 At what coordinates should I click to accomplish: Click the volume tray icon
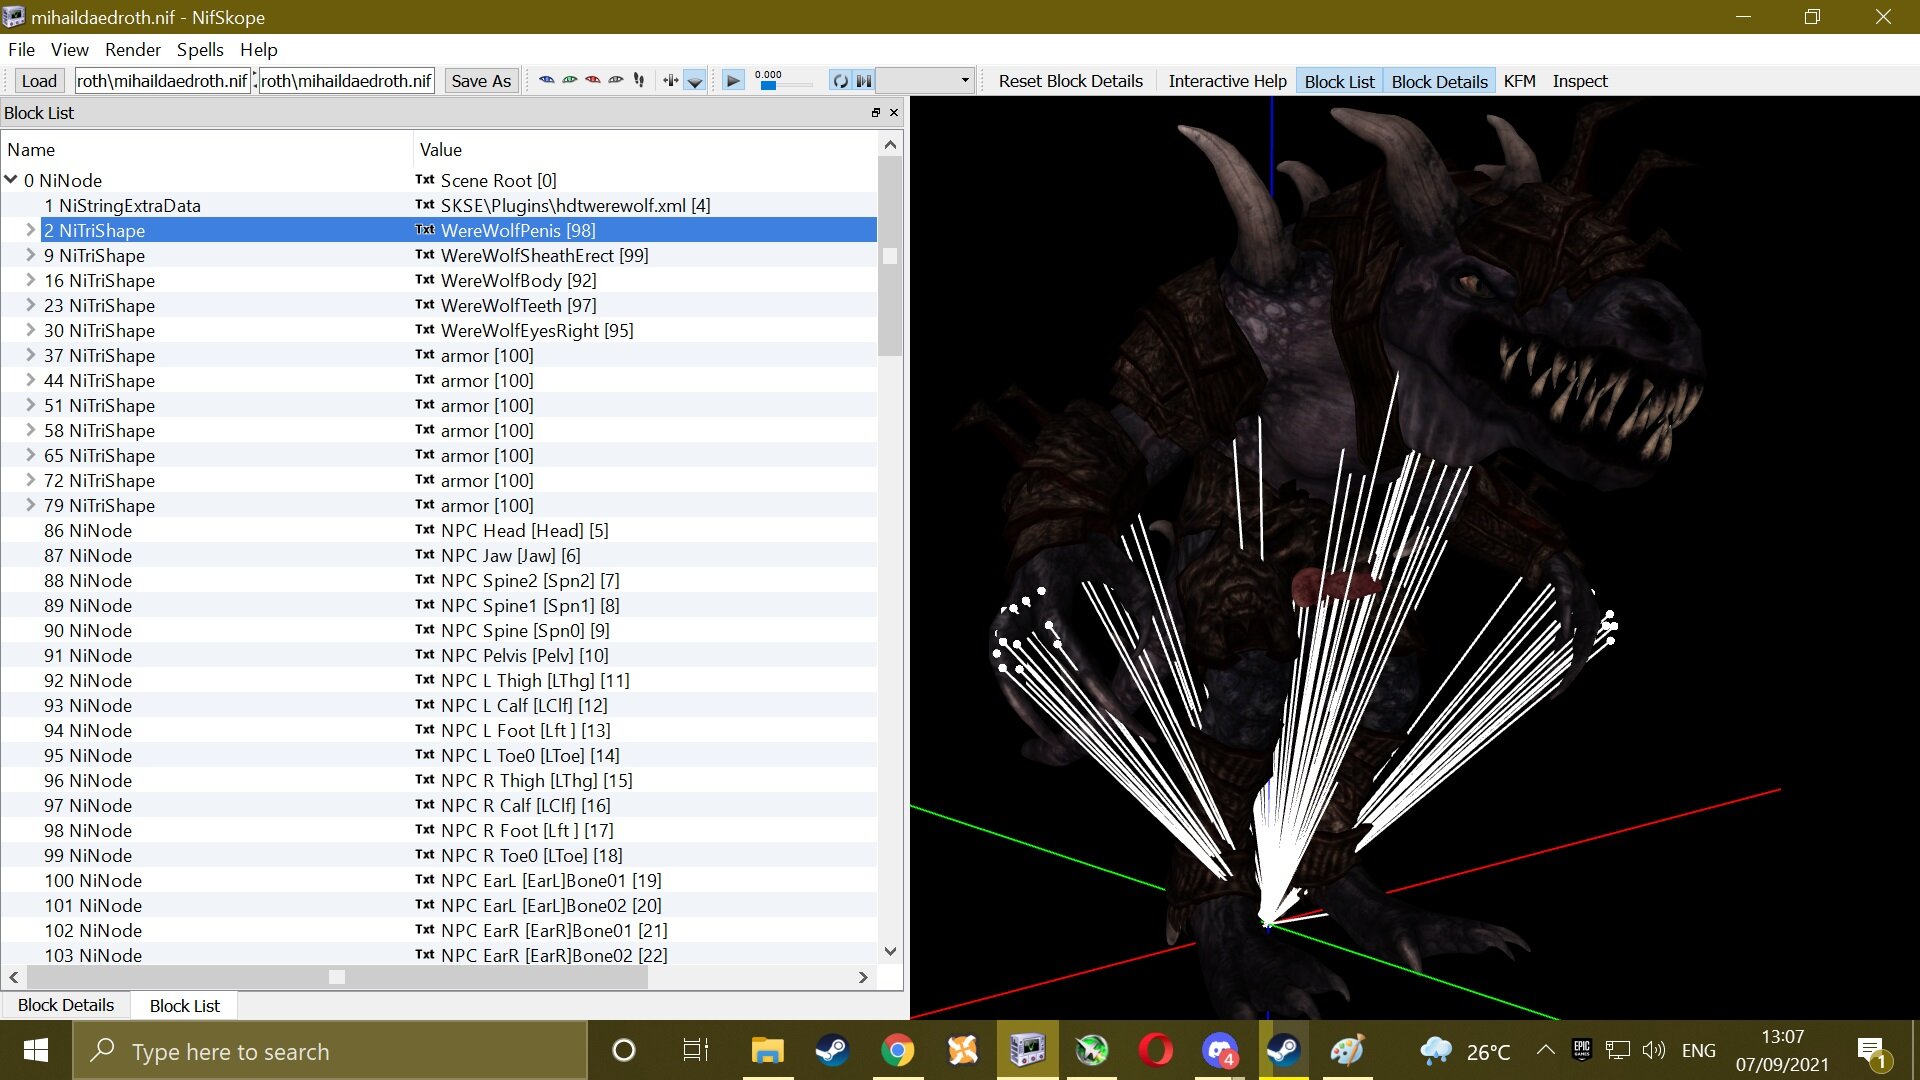tap(1653, 1050)
